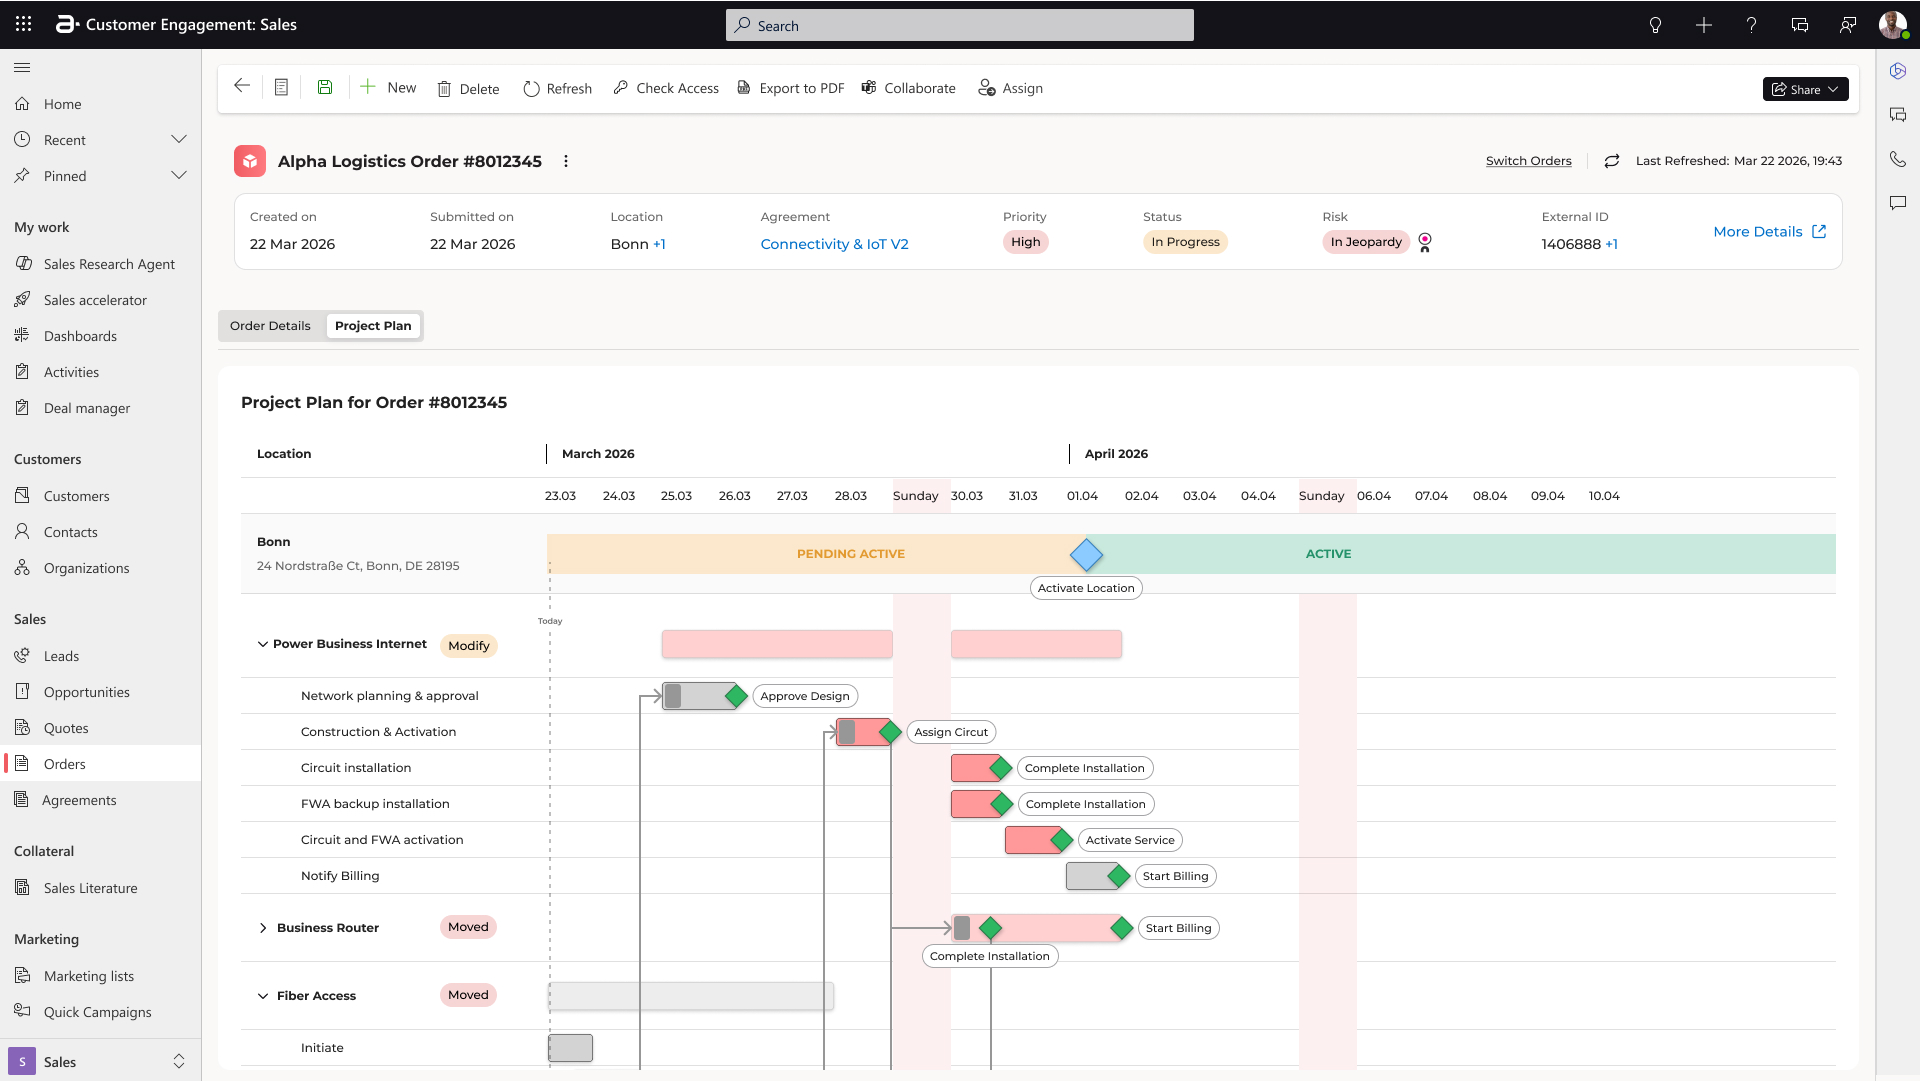
Task: Click Export to PDF
Action: (x=790, y=88)
